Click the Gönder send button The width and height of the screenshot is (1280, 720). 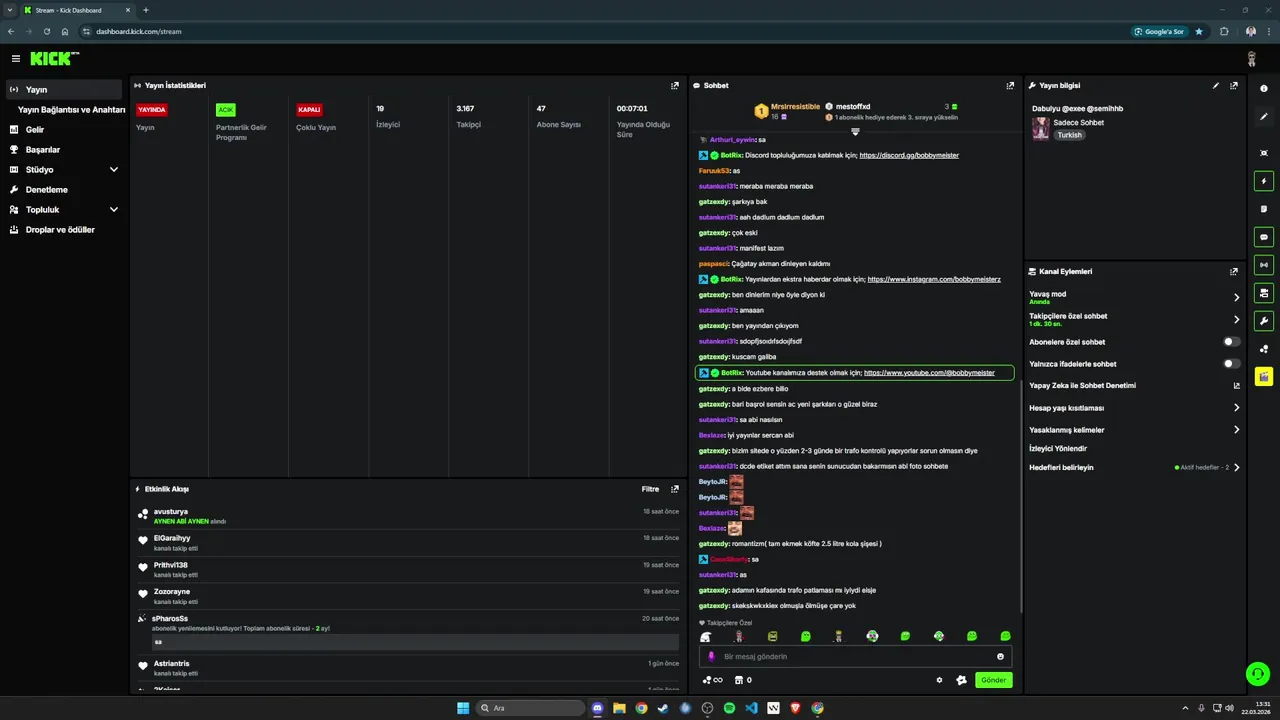pos(993,680)
